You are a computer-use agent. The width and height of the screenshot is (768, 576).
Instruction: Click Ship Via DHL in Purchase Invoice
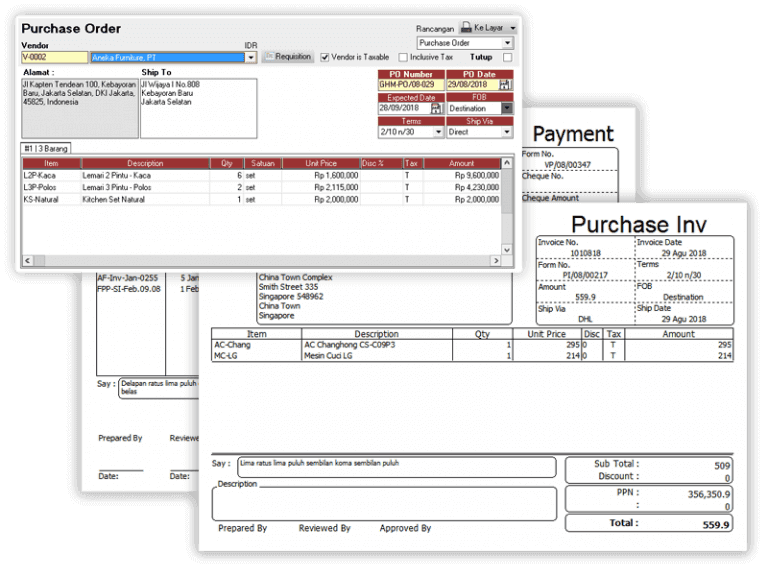click(585, 319)
